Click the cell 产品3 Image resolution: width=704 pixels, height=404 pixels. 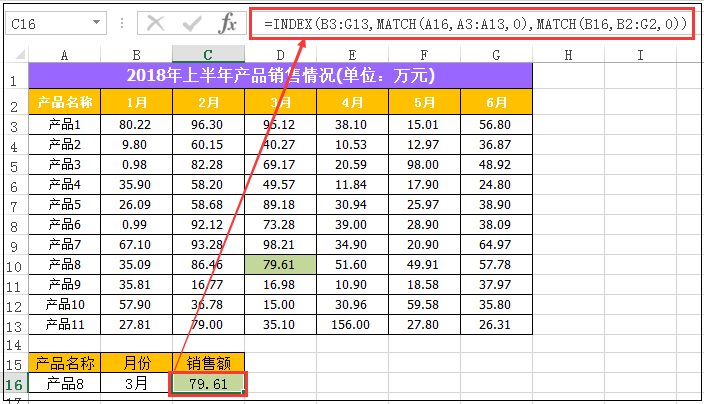pyautogui.click(x=65, y=164)
